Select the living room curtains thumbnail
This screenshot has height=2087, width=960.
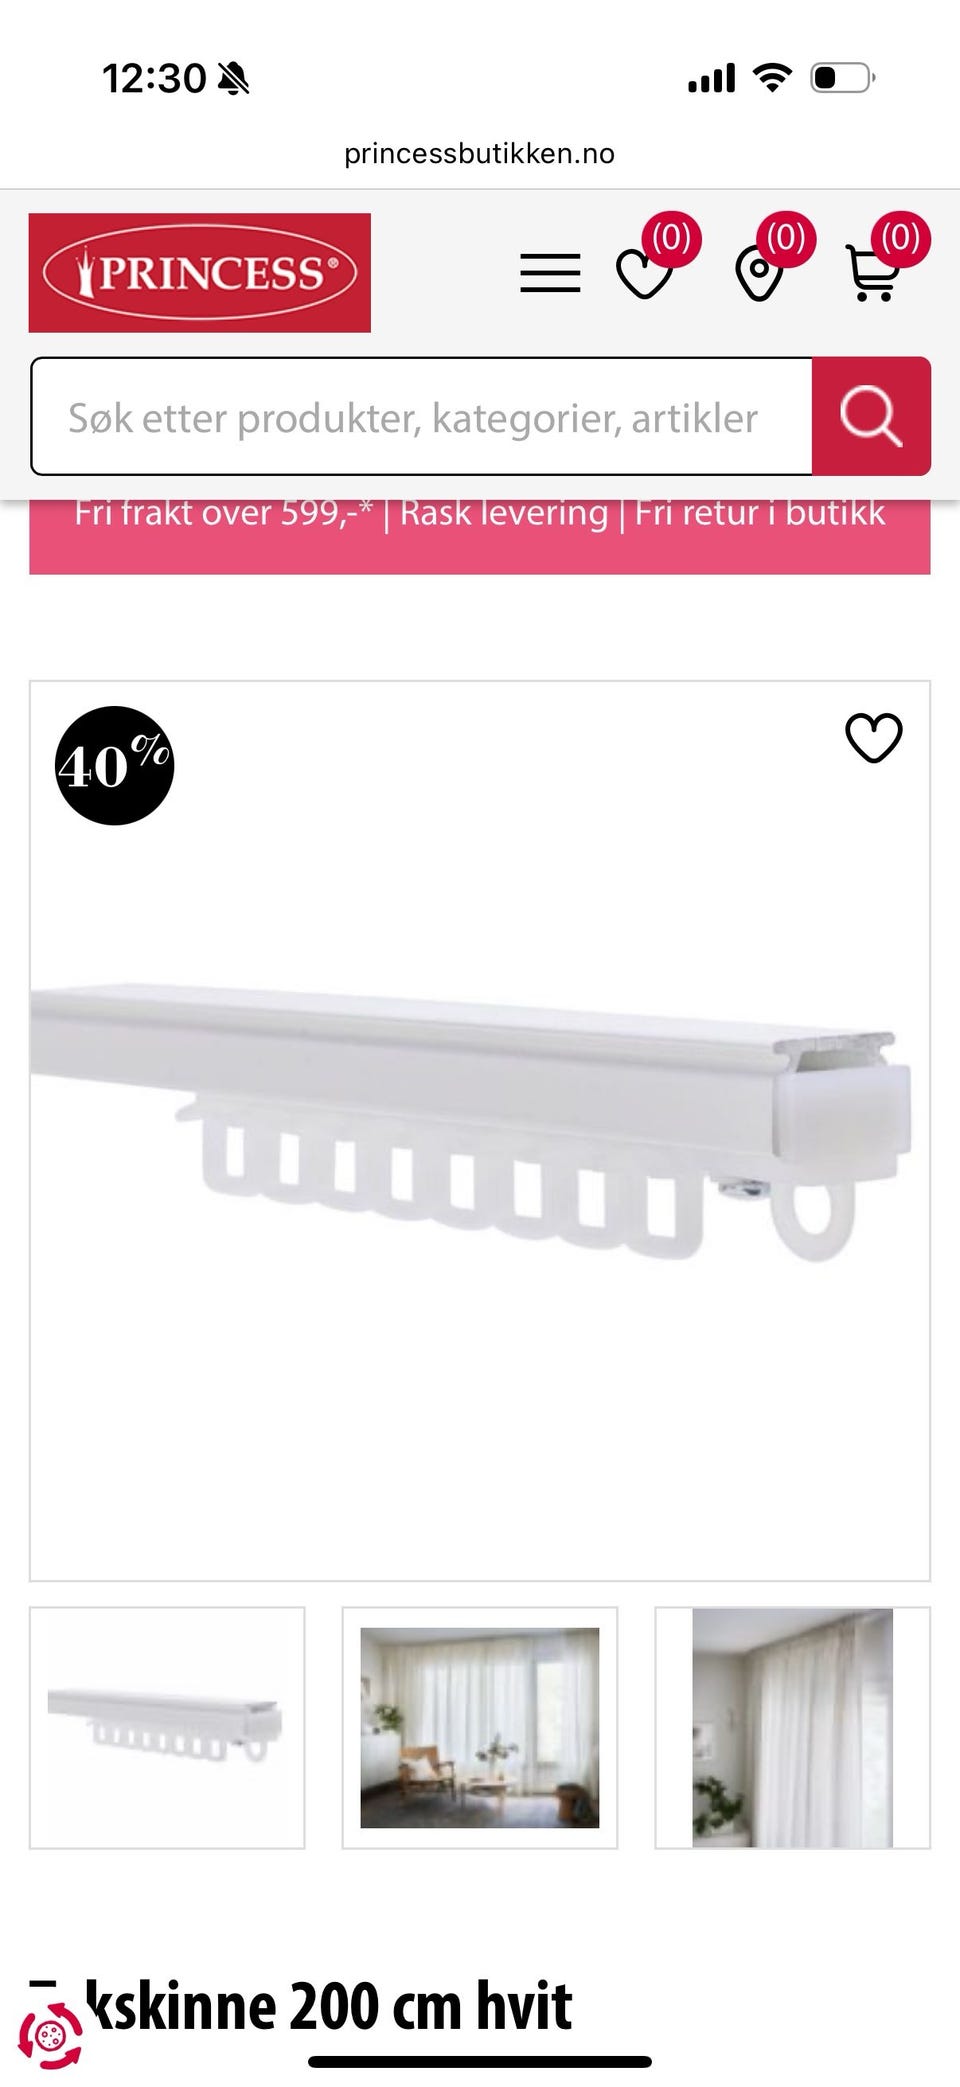click(480, 1728)
